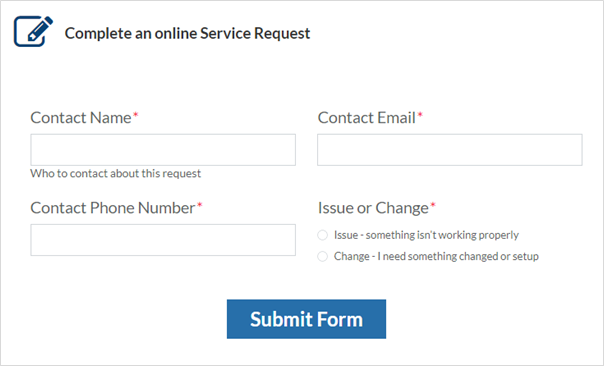Click into the Contact Phone Number field

(x=163, y=240)
